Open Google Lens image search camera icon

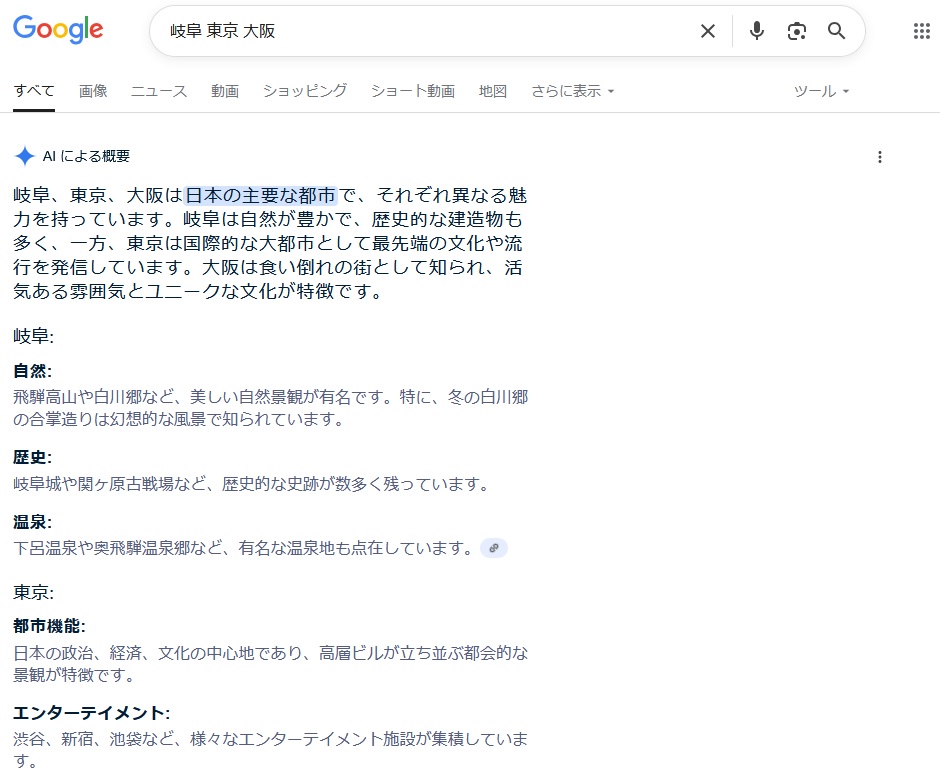pyautogui.click(x=796, y=31)
